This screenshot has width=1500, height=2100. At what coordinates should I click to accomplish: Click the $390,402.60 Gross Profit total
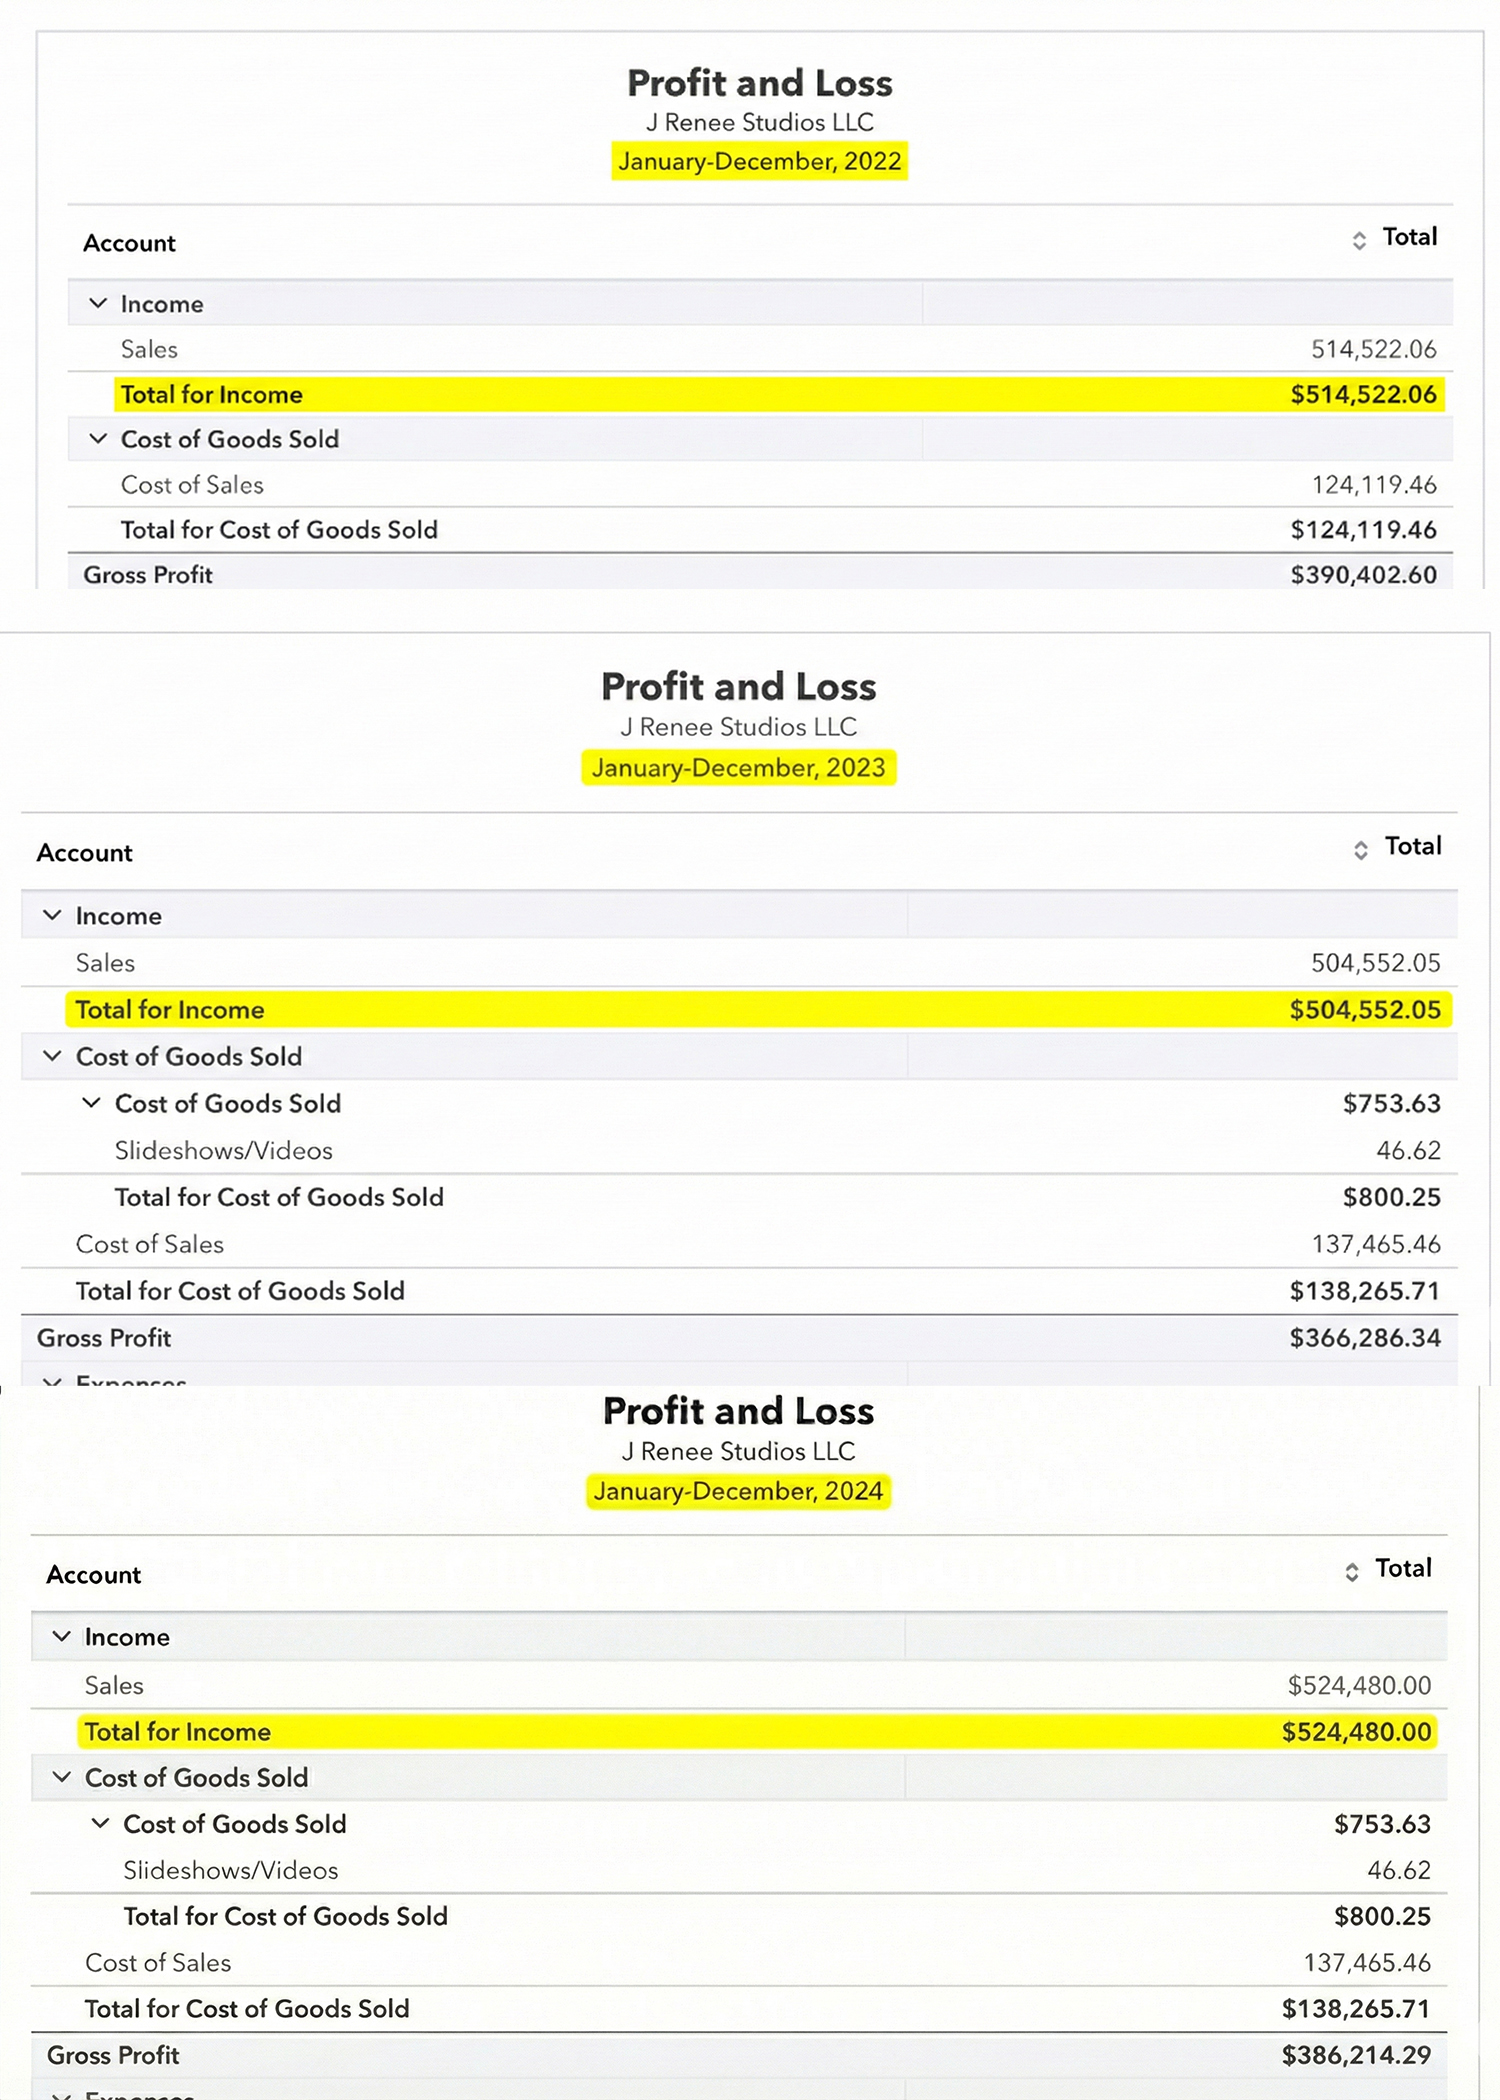point(1363,575)
